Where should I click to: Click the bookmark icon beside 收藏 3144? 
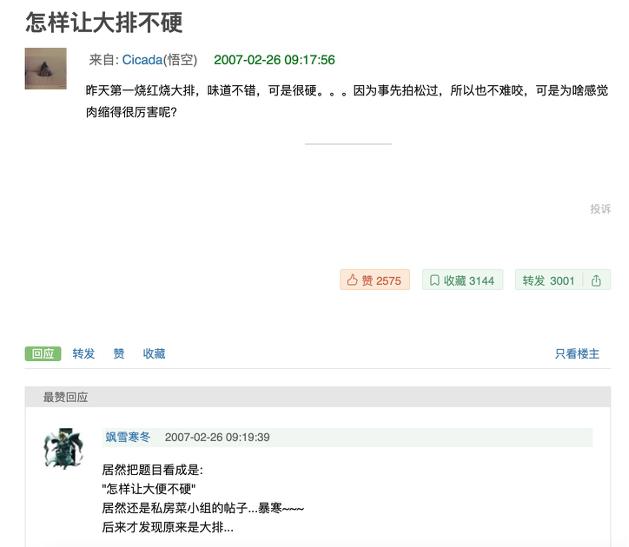tap(434, 280)
